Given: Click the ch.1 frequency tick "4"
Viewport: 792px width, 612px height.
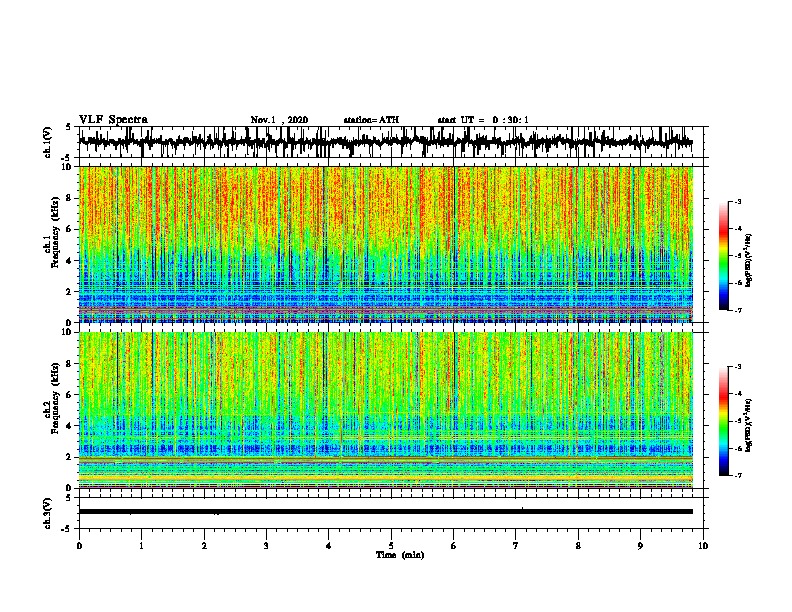Looking at the screenshot, I should tap(70, 261).
